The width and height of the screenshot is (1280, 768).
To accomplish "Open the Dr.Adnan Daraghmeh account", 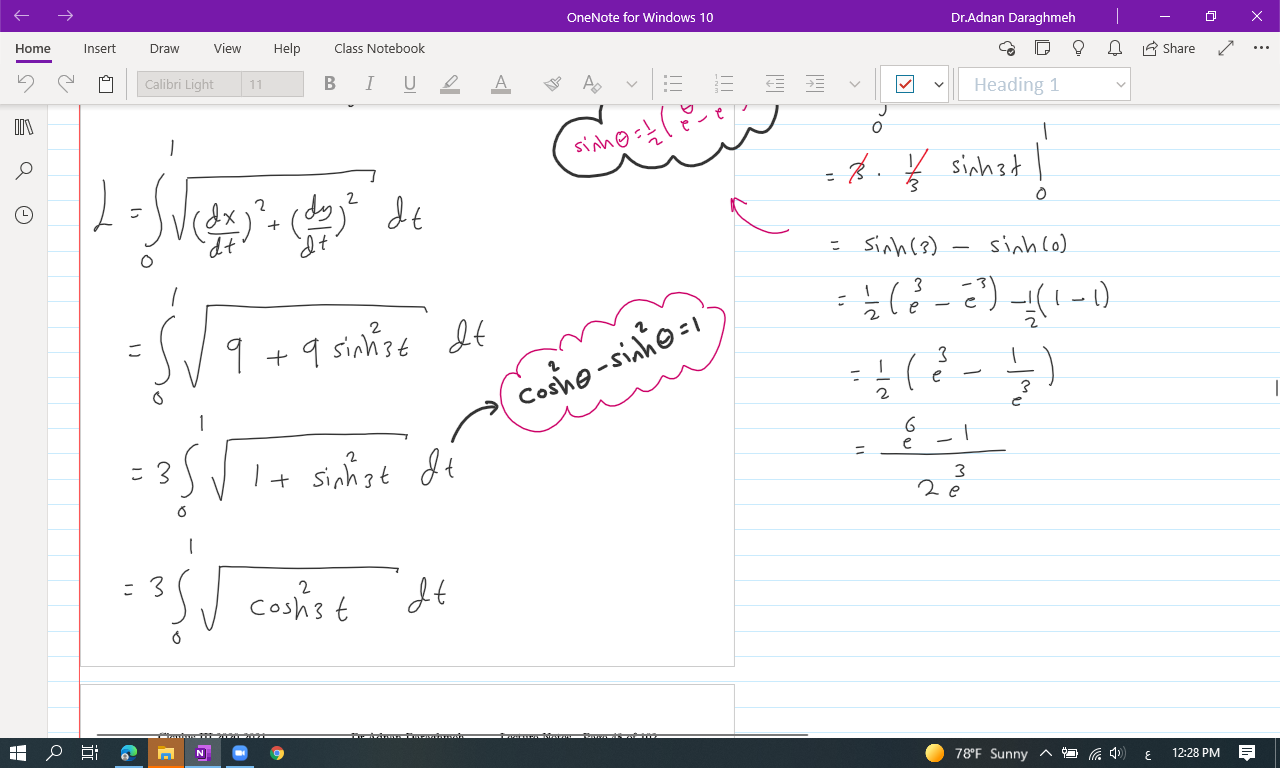I will (x=1014, y=17).
